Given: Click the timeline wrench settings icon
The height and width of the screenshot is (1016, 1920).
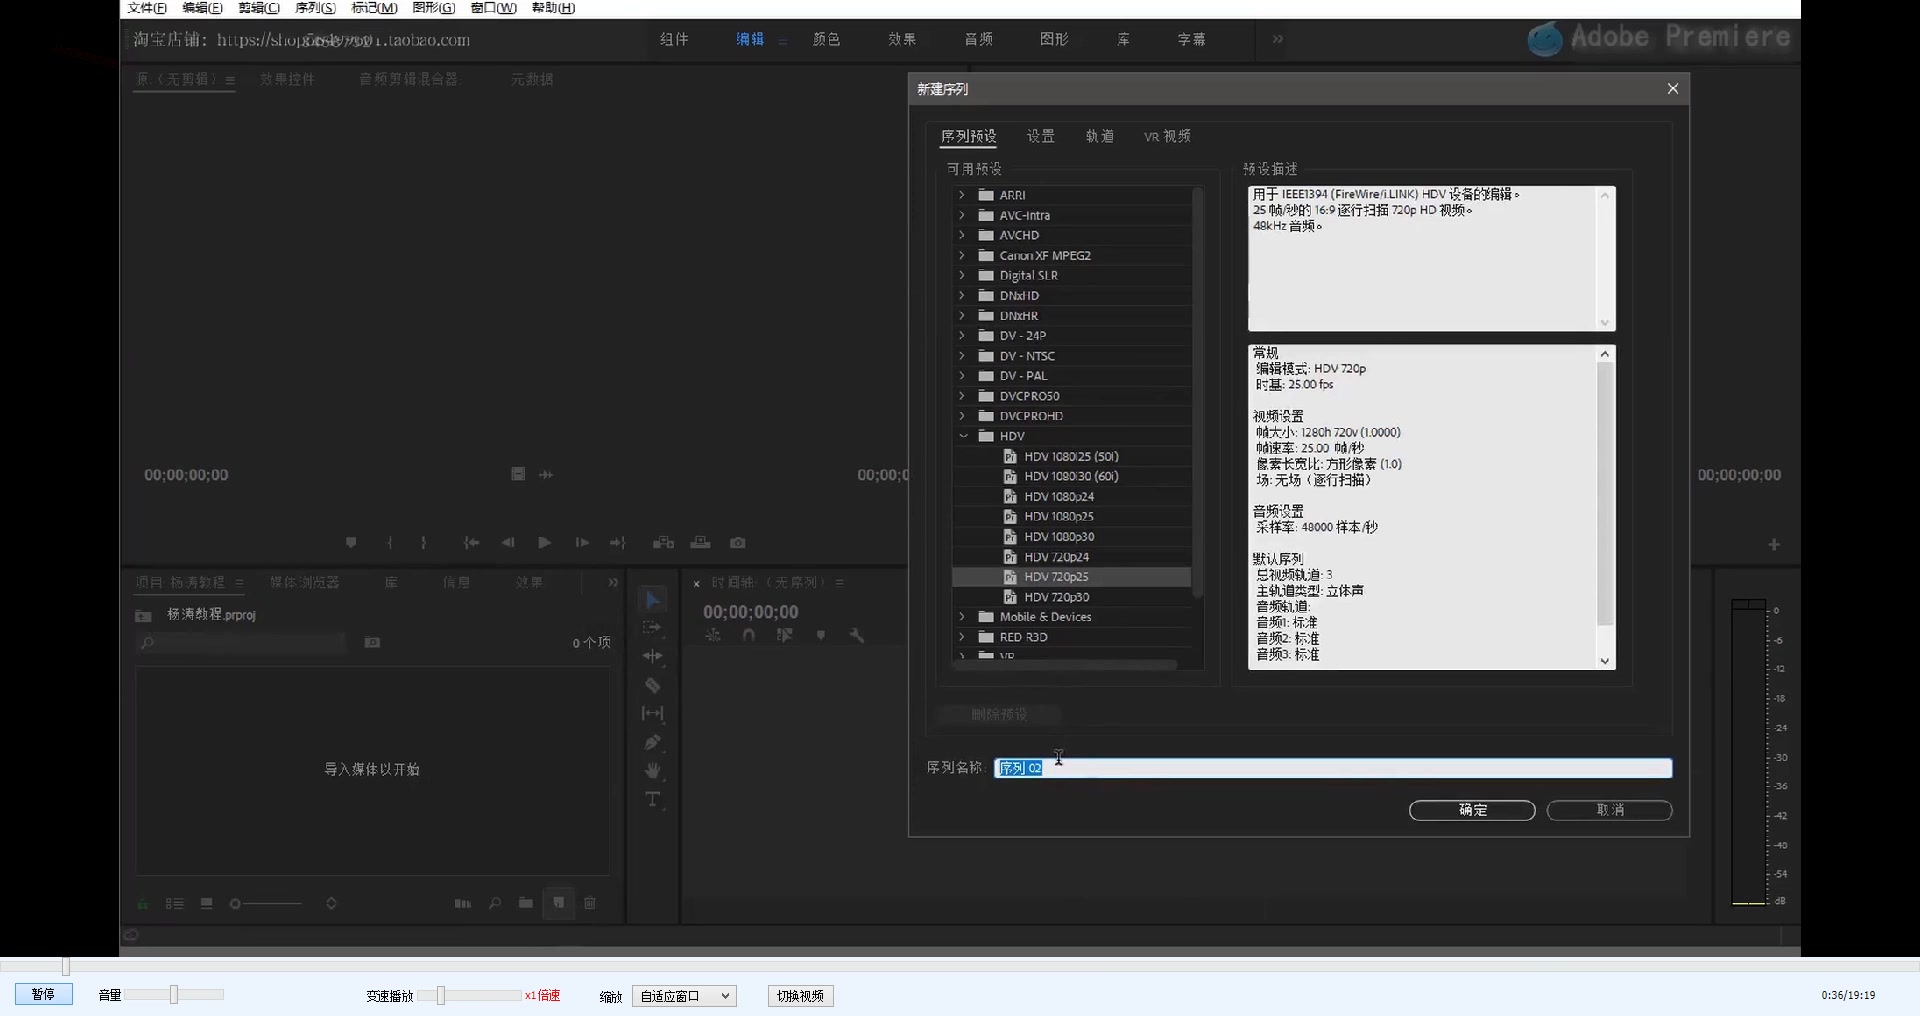Looking at the screenshot, I should point(857,635).
